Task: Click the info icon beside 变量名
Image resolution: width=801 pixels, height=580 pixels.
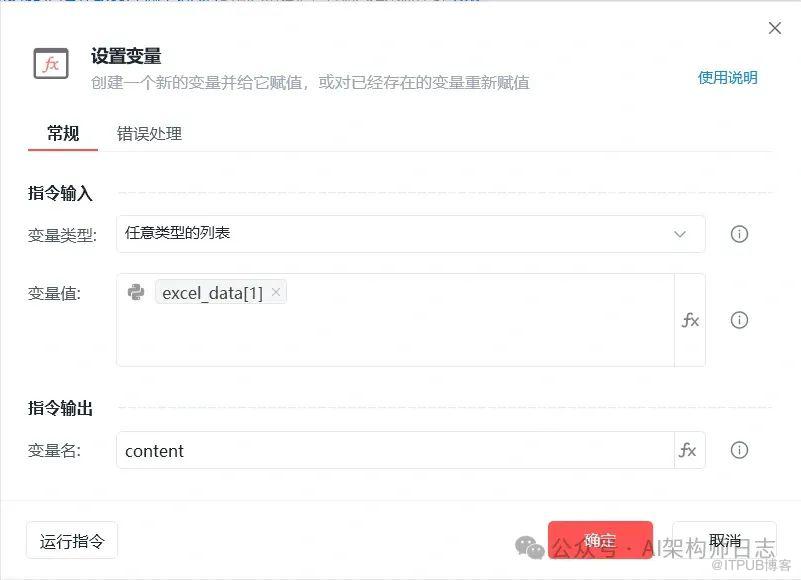Action: click(739, 450)
